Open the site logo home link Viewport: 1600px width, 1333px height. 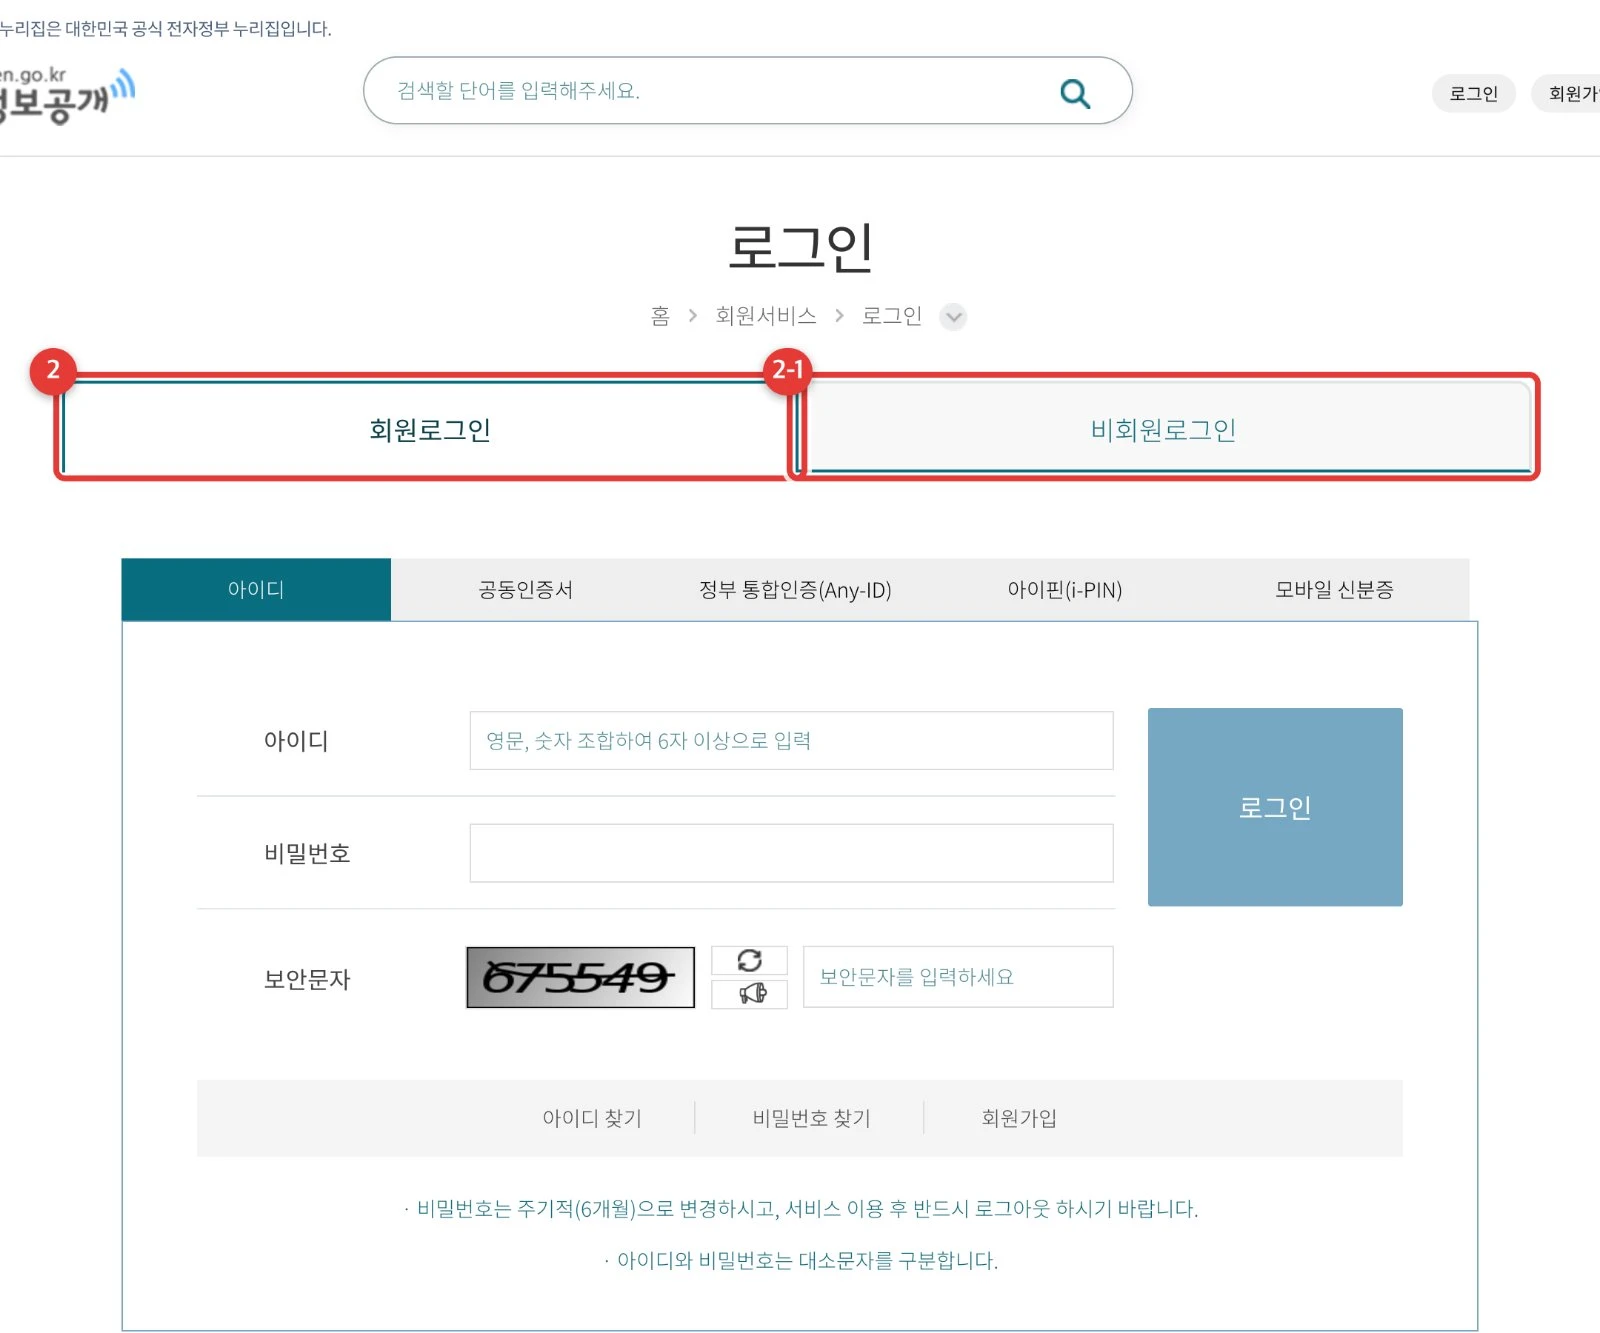click(x=66, y=95)
